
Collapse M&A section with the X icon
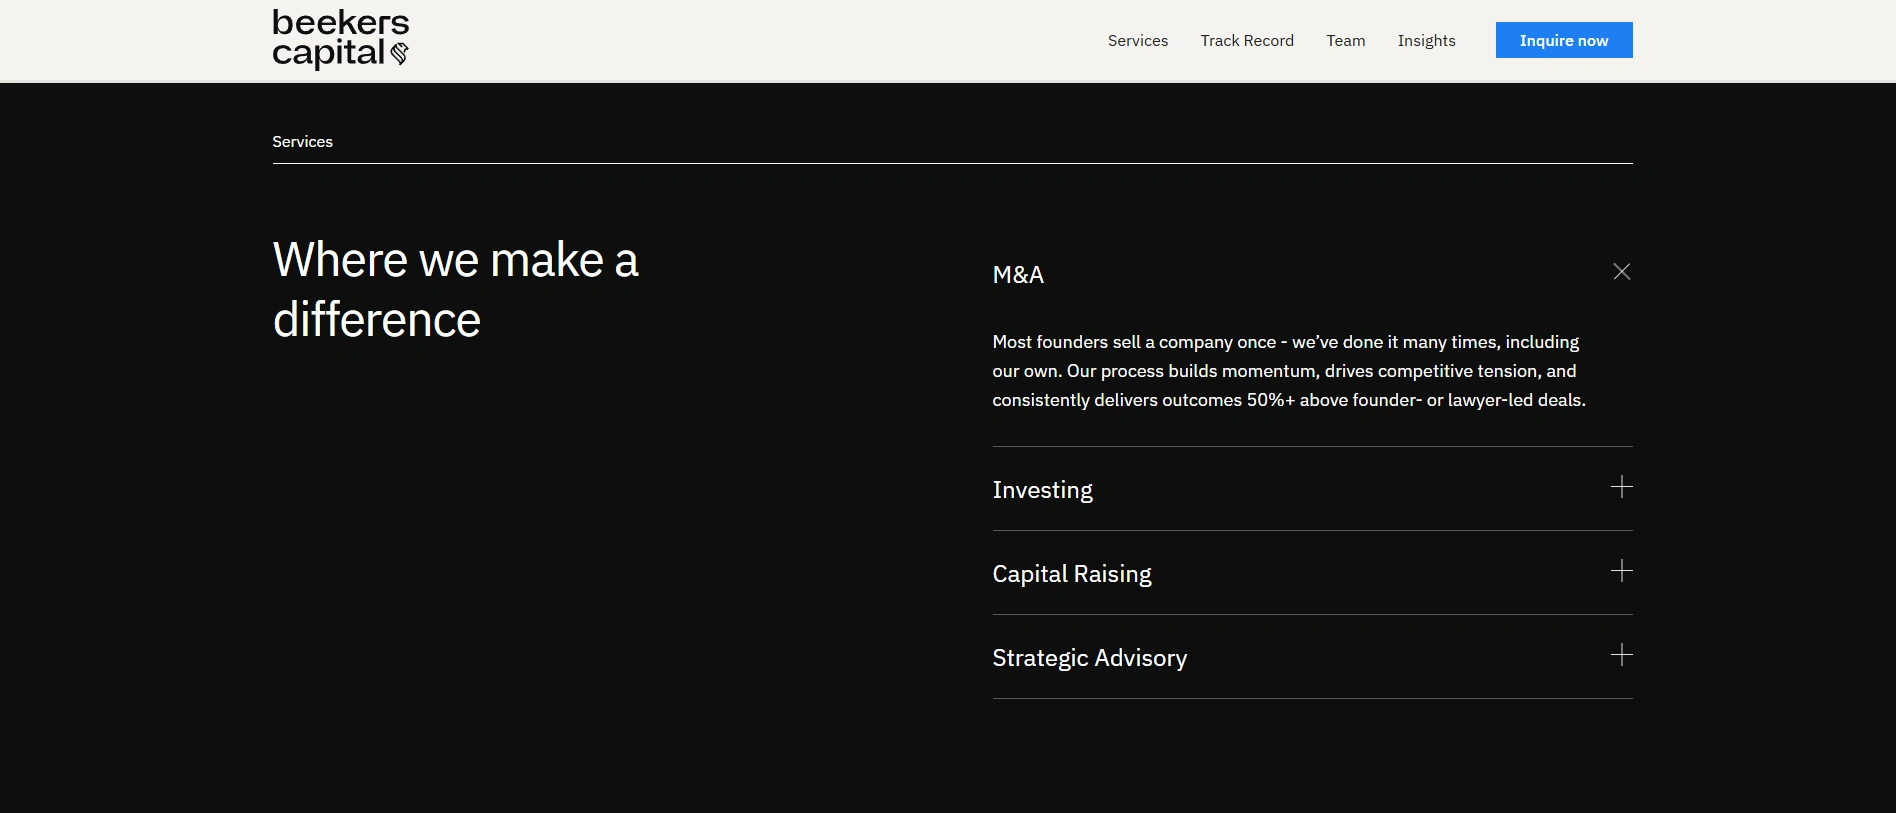click(x=1621, y=272)
